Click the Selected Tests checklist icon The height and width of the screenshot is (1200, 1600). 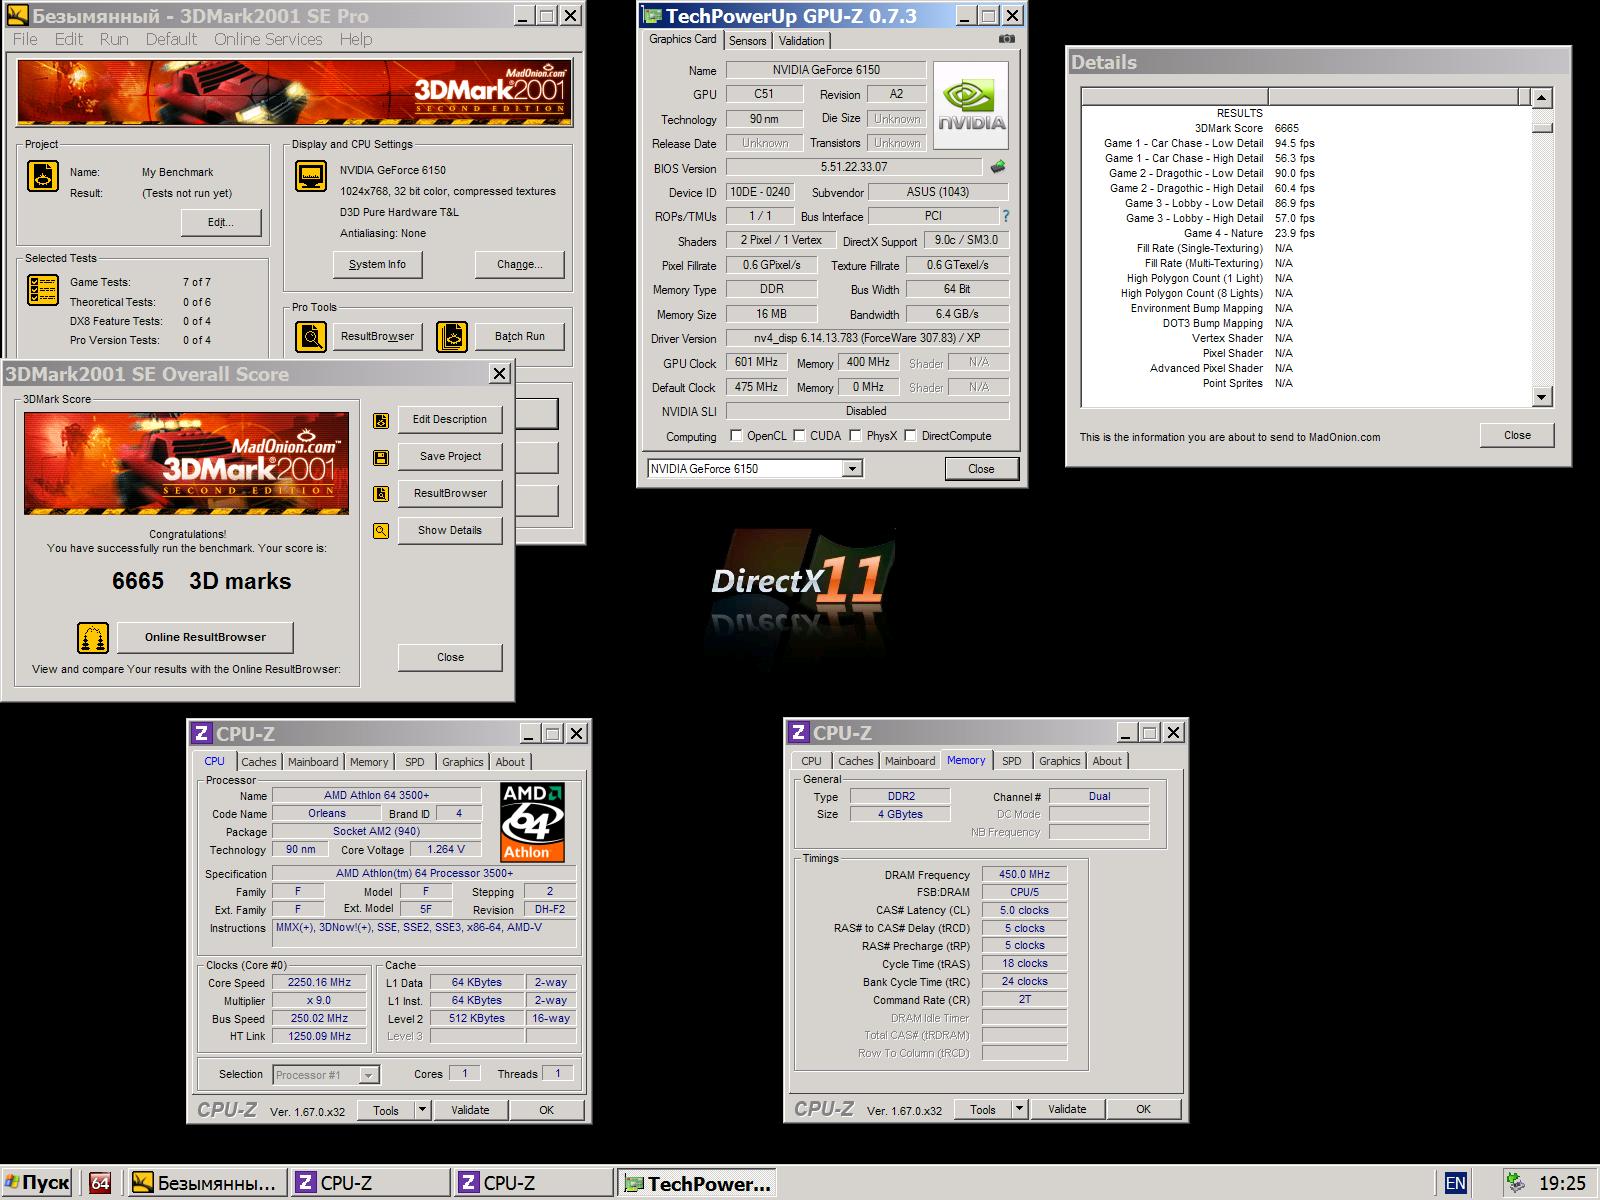[43, 290]
